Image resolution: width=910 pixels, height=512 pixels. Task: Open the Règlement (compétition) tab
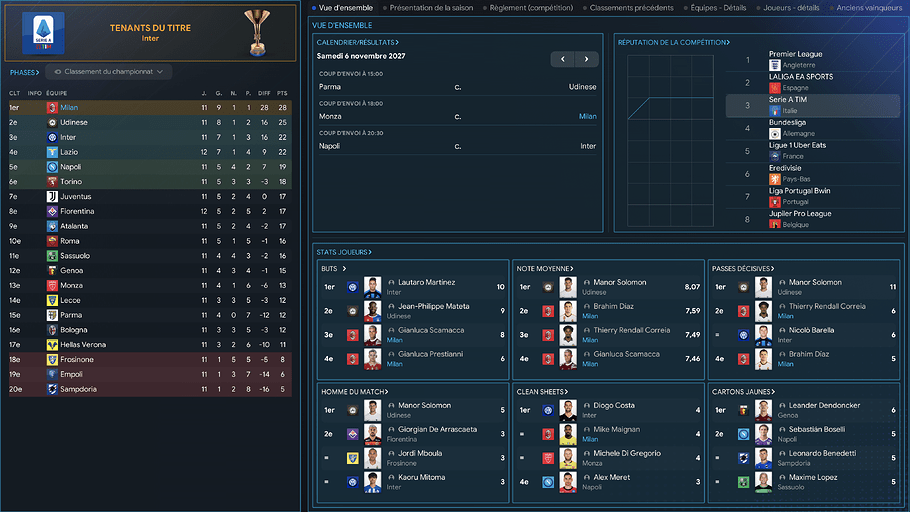pyautogui.click(x=528, y=8)
